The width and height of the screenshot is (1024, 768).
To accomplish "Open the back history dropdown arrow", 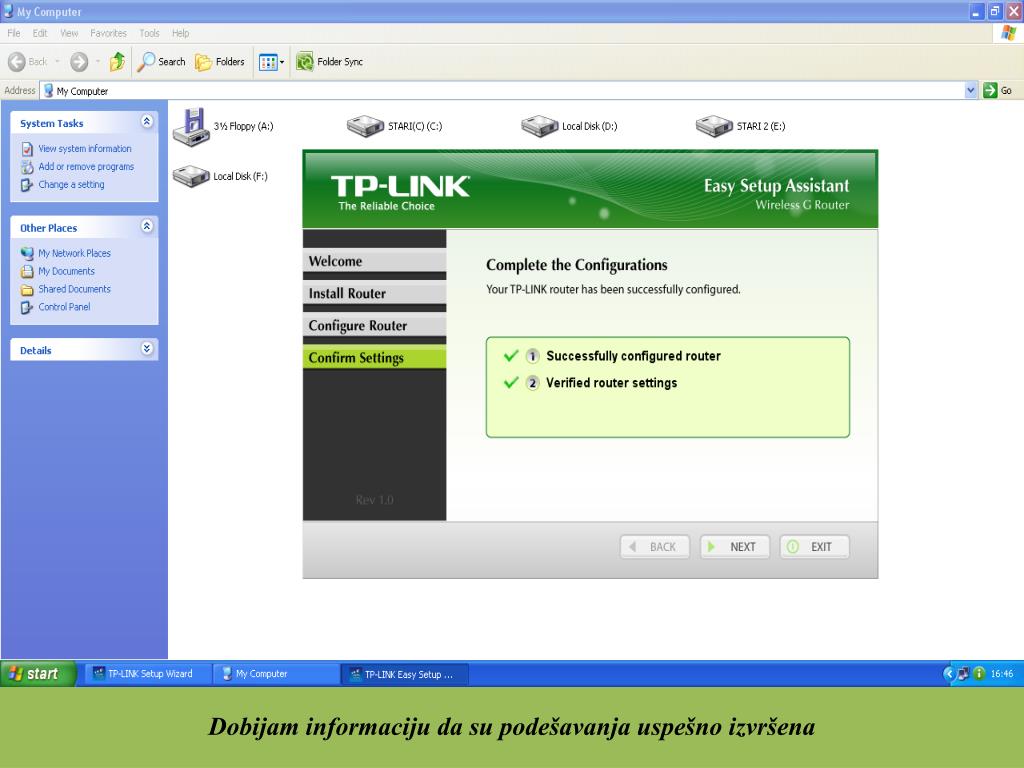I will point(57,62).
